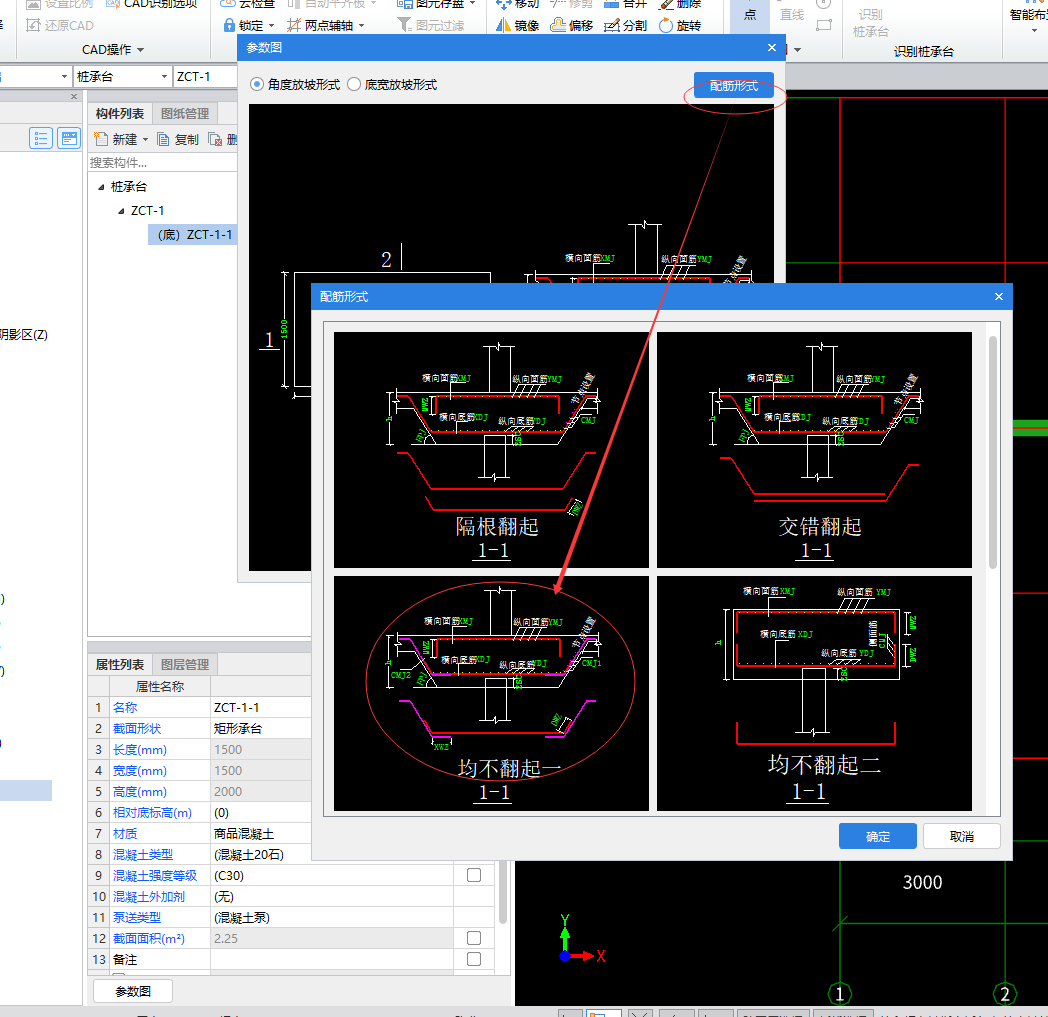The height and width of the screenshot is (1017, 1048).
Task: Choose the 交错翻起 reinforcement thumbnail
Action: [x=814, y=450]
